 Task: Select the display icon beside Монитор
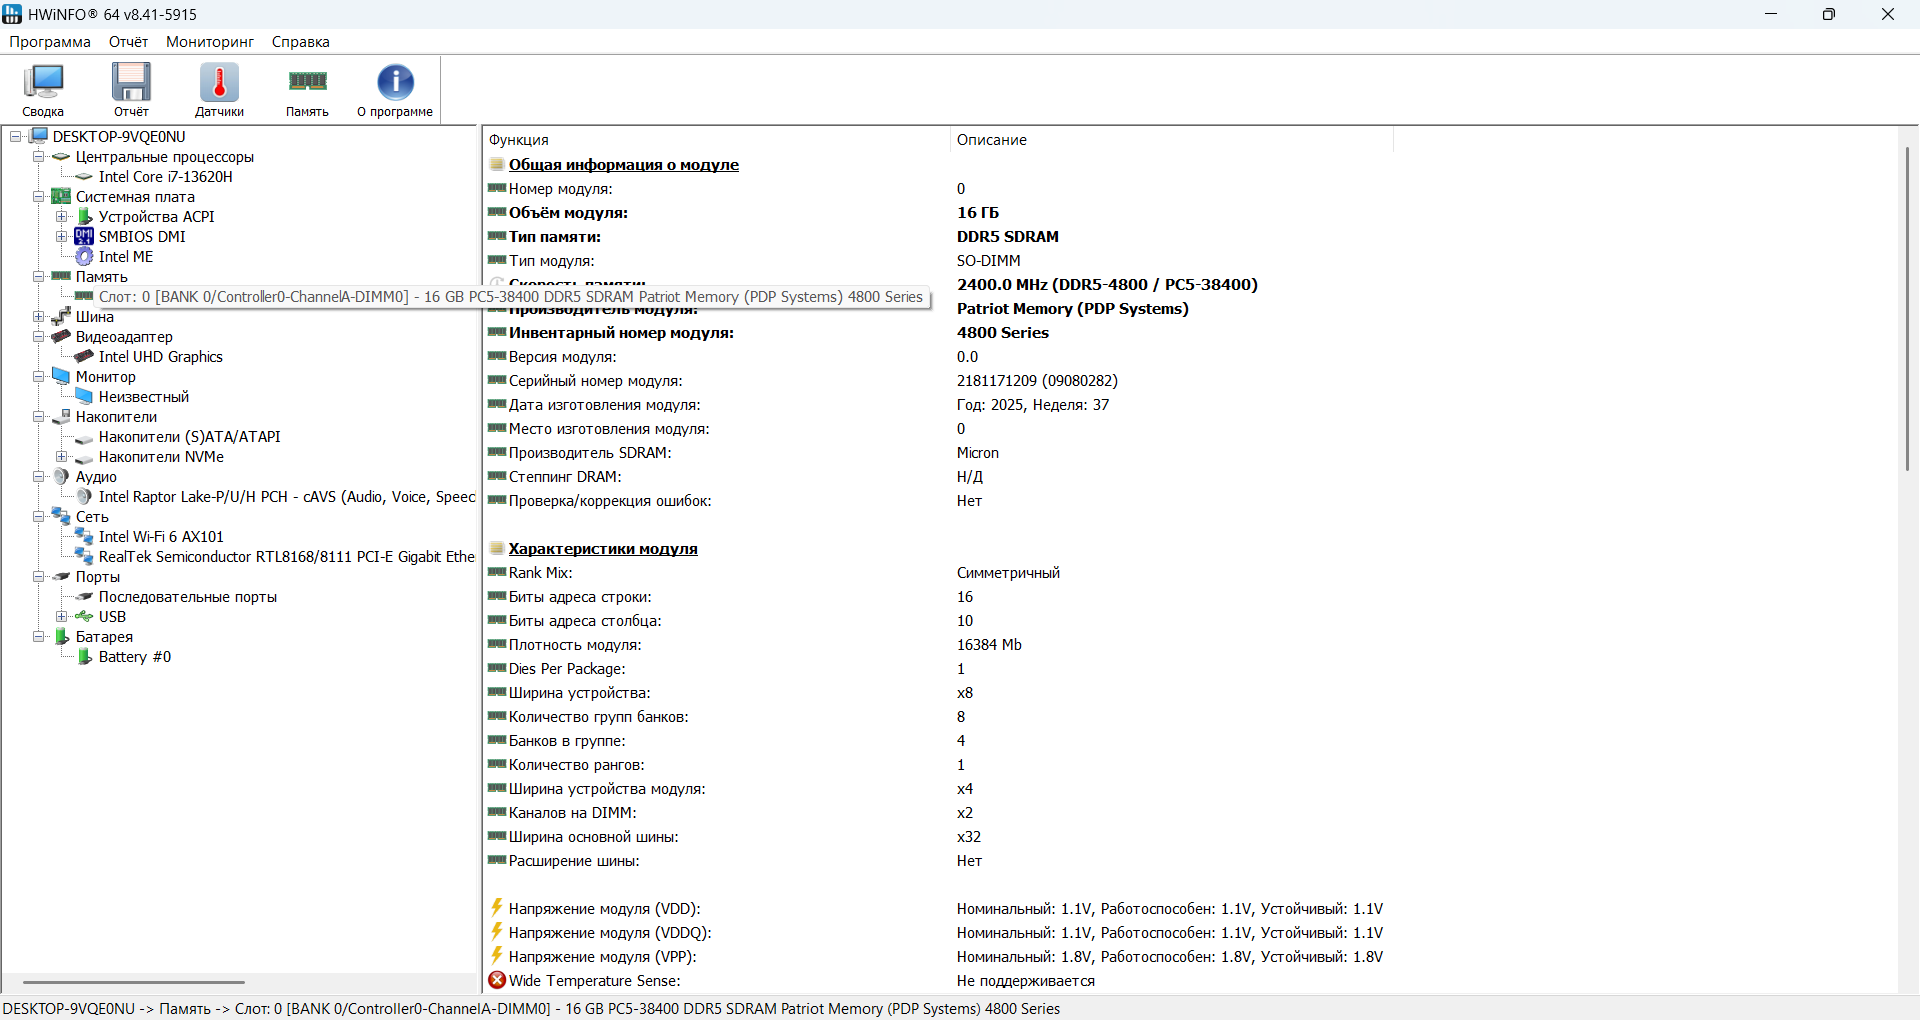pyautogui.click(x=61, y=376)
